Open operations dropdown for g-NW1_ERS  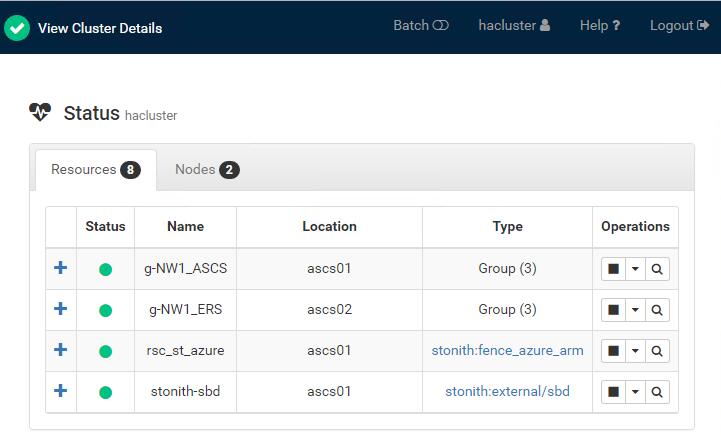tap(635, 310)
